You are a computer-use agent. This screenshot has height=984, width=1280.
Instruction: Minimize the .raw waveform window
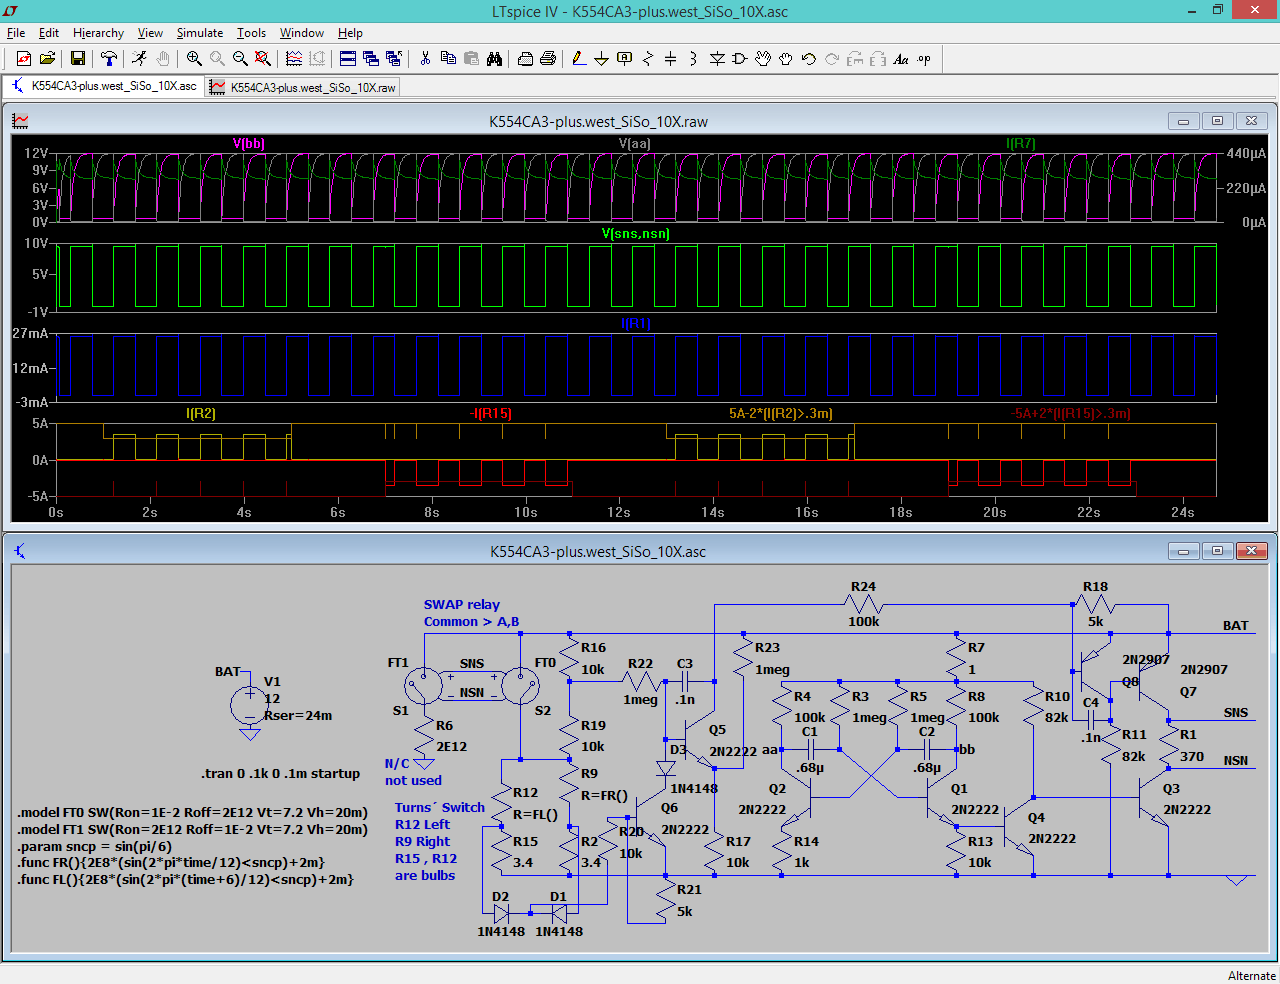(1183, 121)
